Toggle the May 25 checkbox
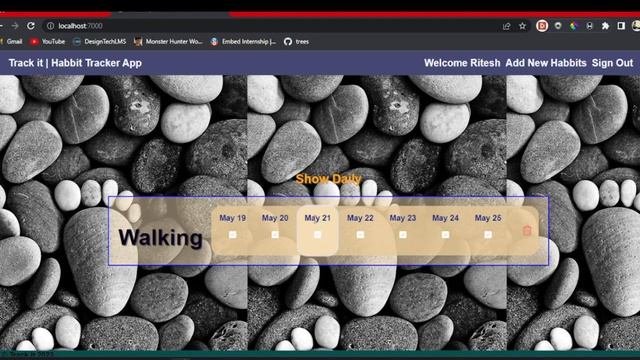The height and width of the screenshot is (360, 640). click(488, 235)
